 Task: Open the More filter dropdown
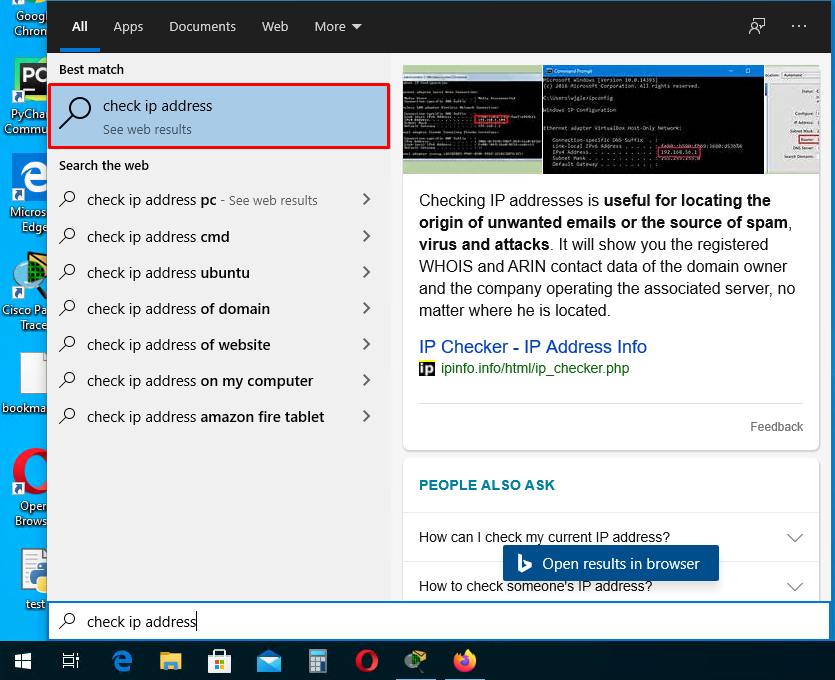pos(338,27)
